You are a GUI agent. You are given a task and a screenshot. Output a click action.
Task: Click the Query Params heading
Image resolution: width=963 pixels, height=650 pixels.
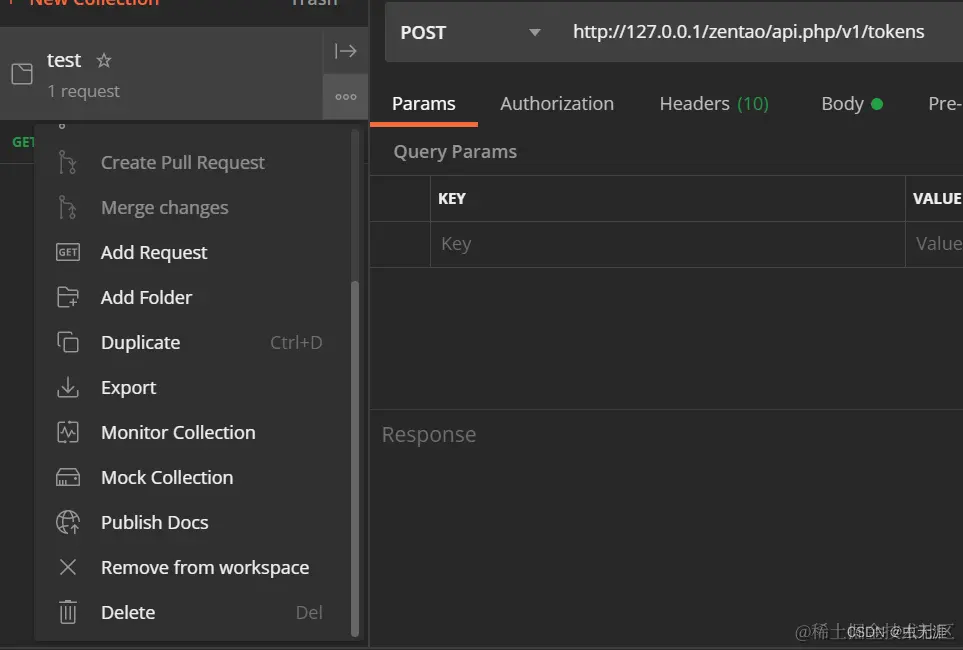click(455, 152)
